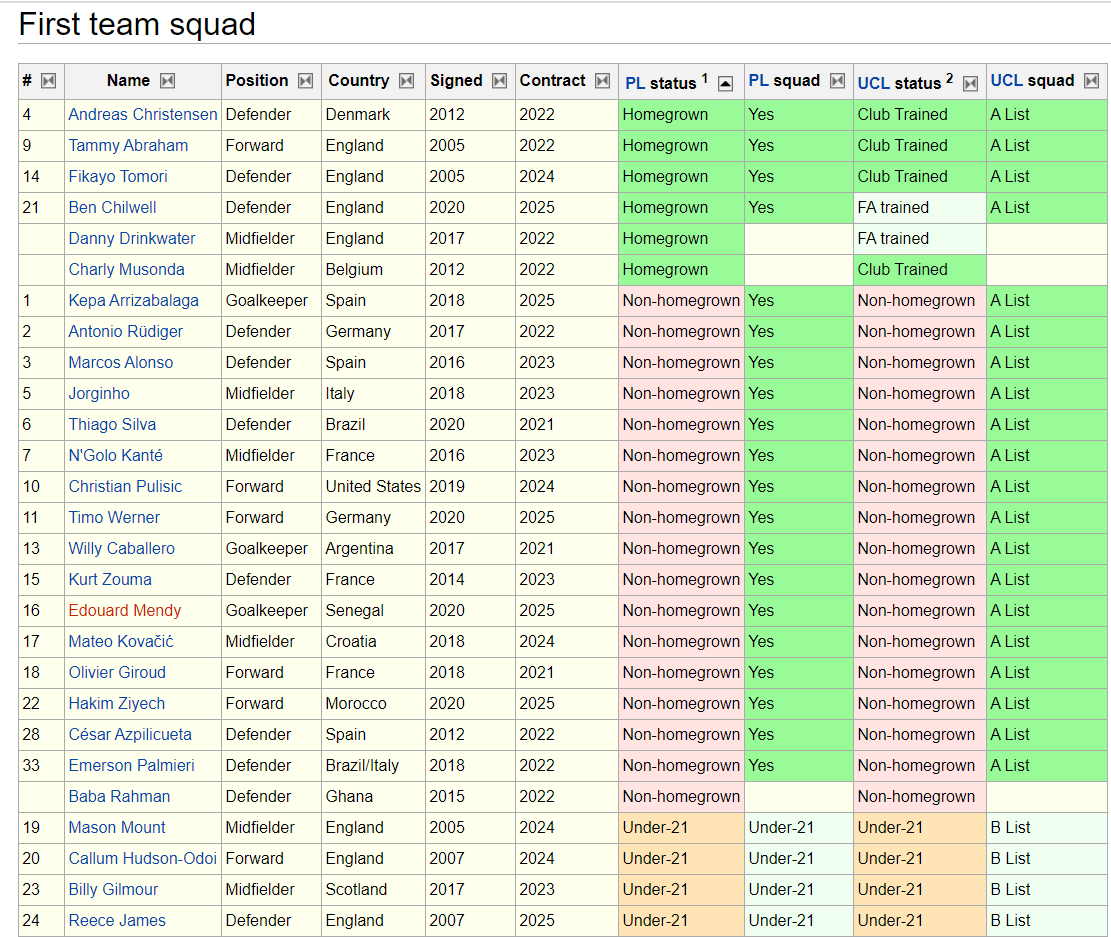
Task: Click the Jorginho link
Action: click(98, 393)
